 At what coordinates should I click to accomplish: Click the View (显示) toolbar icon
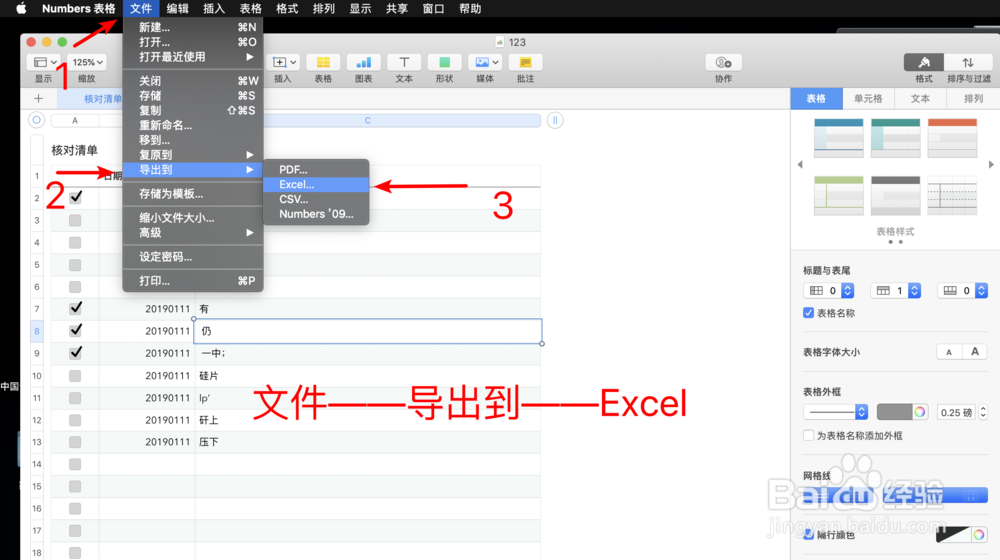(45, 62)
